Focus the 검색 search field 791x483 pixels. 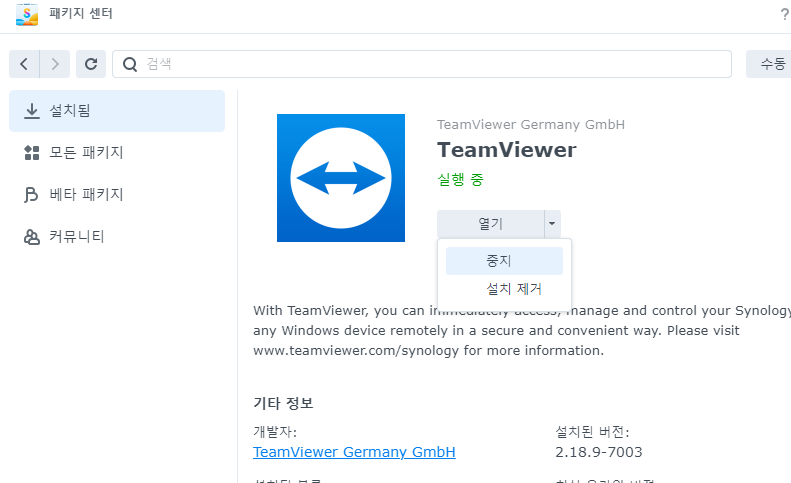[x=422, y=64]
